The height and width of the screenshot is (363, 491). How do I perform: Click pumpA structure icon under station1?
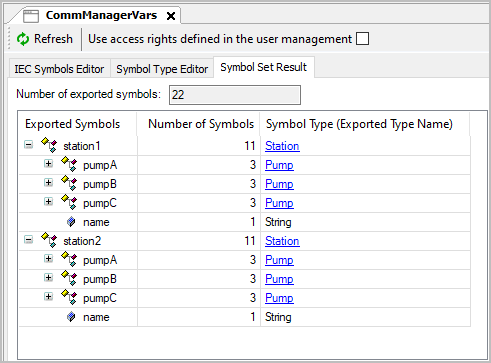69,165
